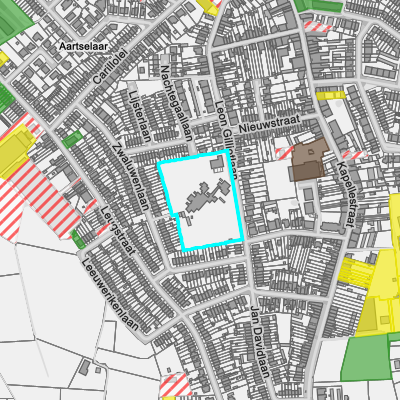The width and height of the screenshot is (400, 400).
Task: Select the Carillolei street label
Action: tap(110, 66)
